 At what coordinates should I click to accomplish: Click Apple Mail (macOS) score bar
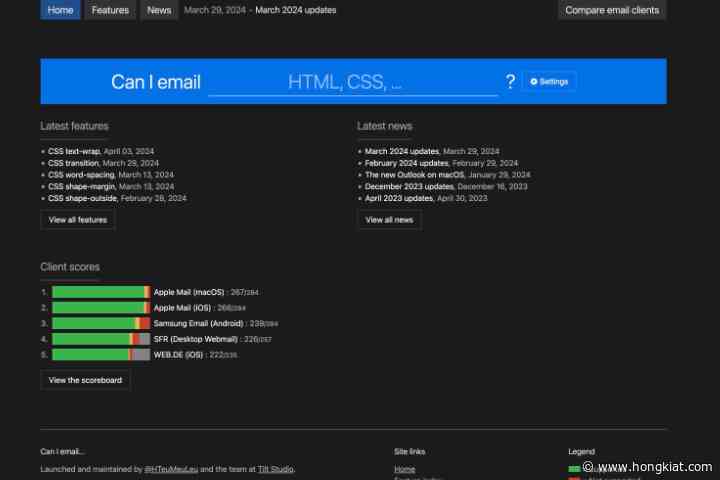tap(101, 292)
